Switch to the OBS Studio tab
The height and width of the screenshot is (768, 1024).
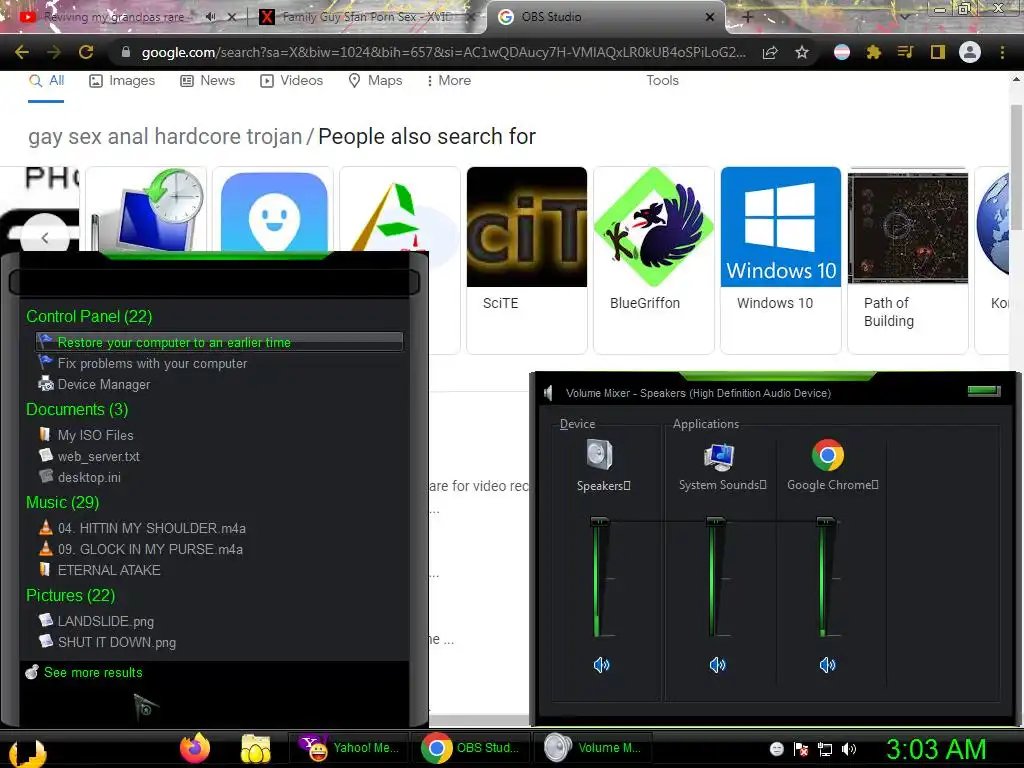coord(606,17)
